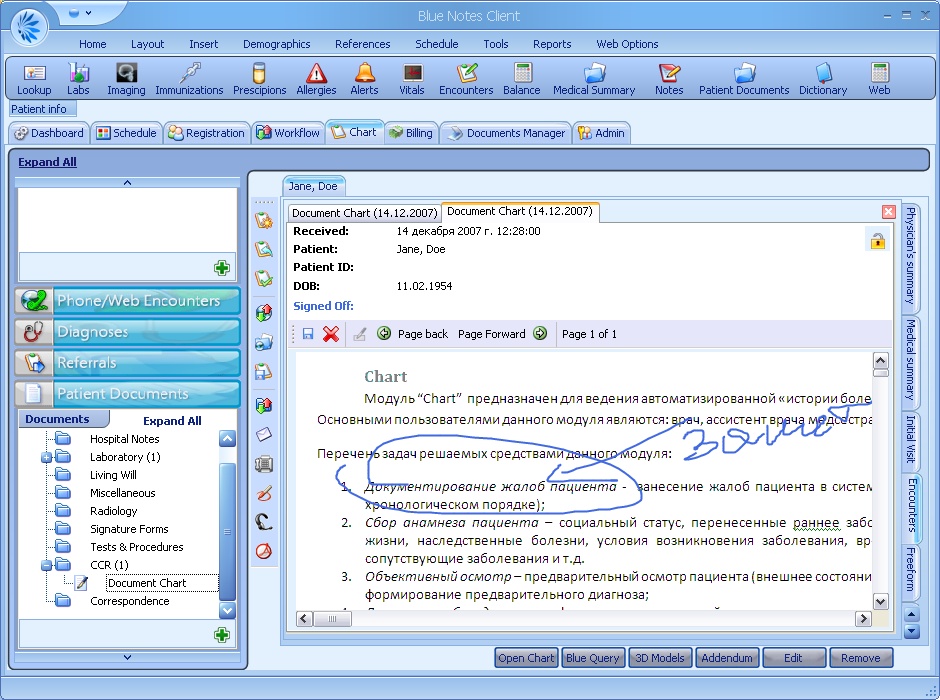Expand the Phone/Web Encounters section
Viewport: 940px width, 700px height.
click(128, 301)
